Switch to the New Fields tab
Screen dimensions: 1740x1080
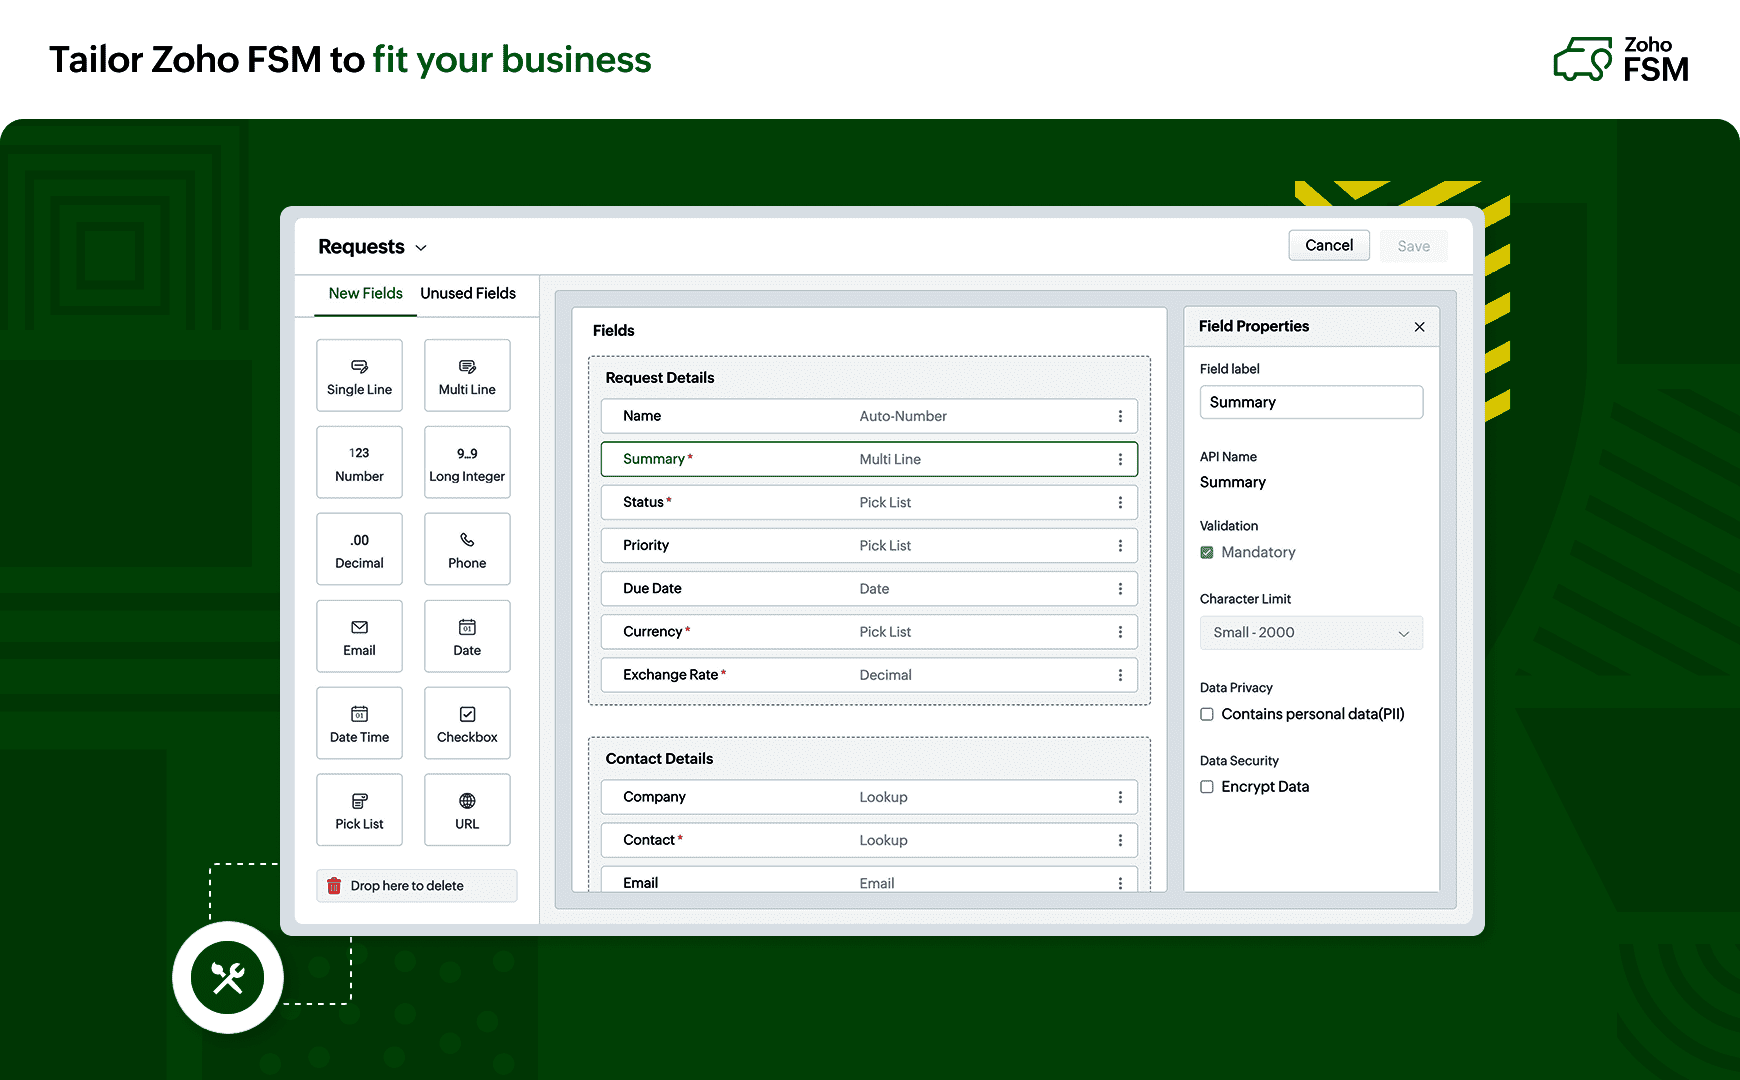click(x=365, y=293)
